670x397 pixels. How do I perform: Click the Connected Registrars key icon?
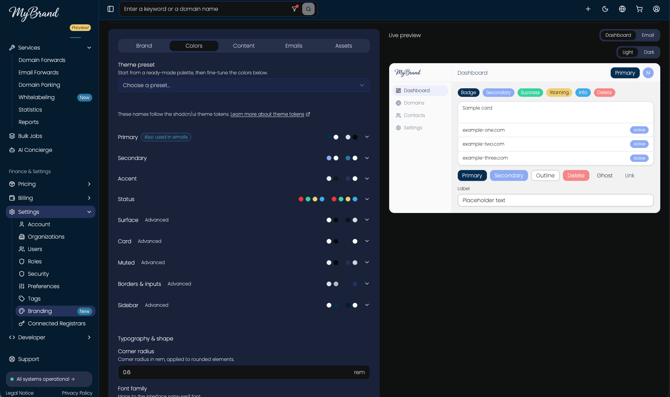(22, 323)
